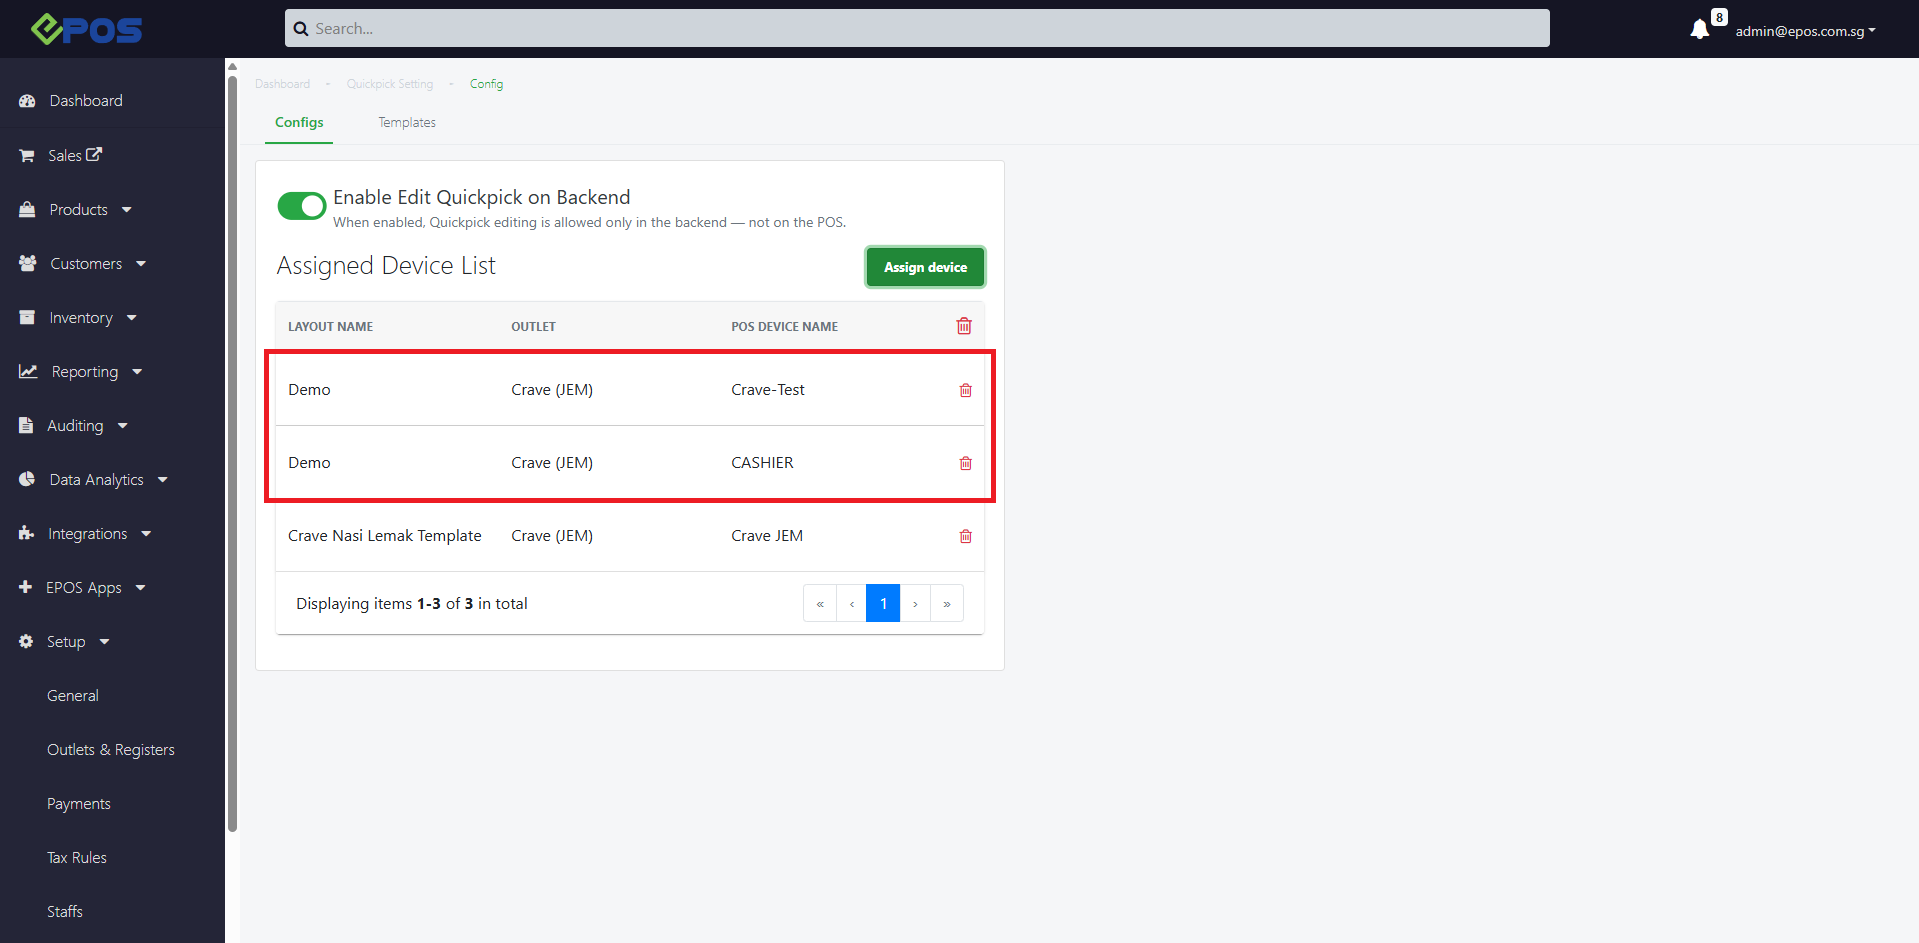Go to the last page of results

(946, 604)
